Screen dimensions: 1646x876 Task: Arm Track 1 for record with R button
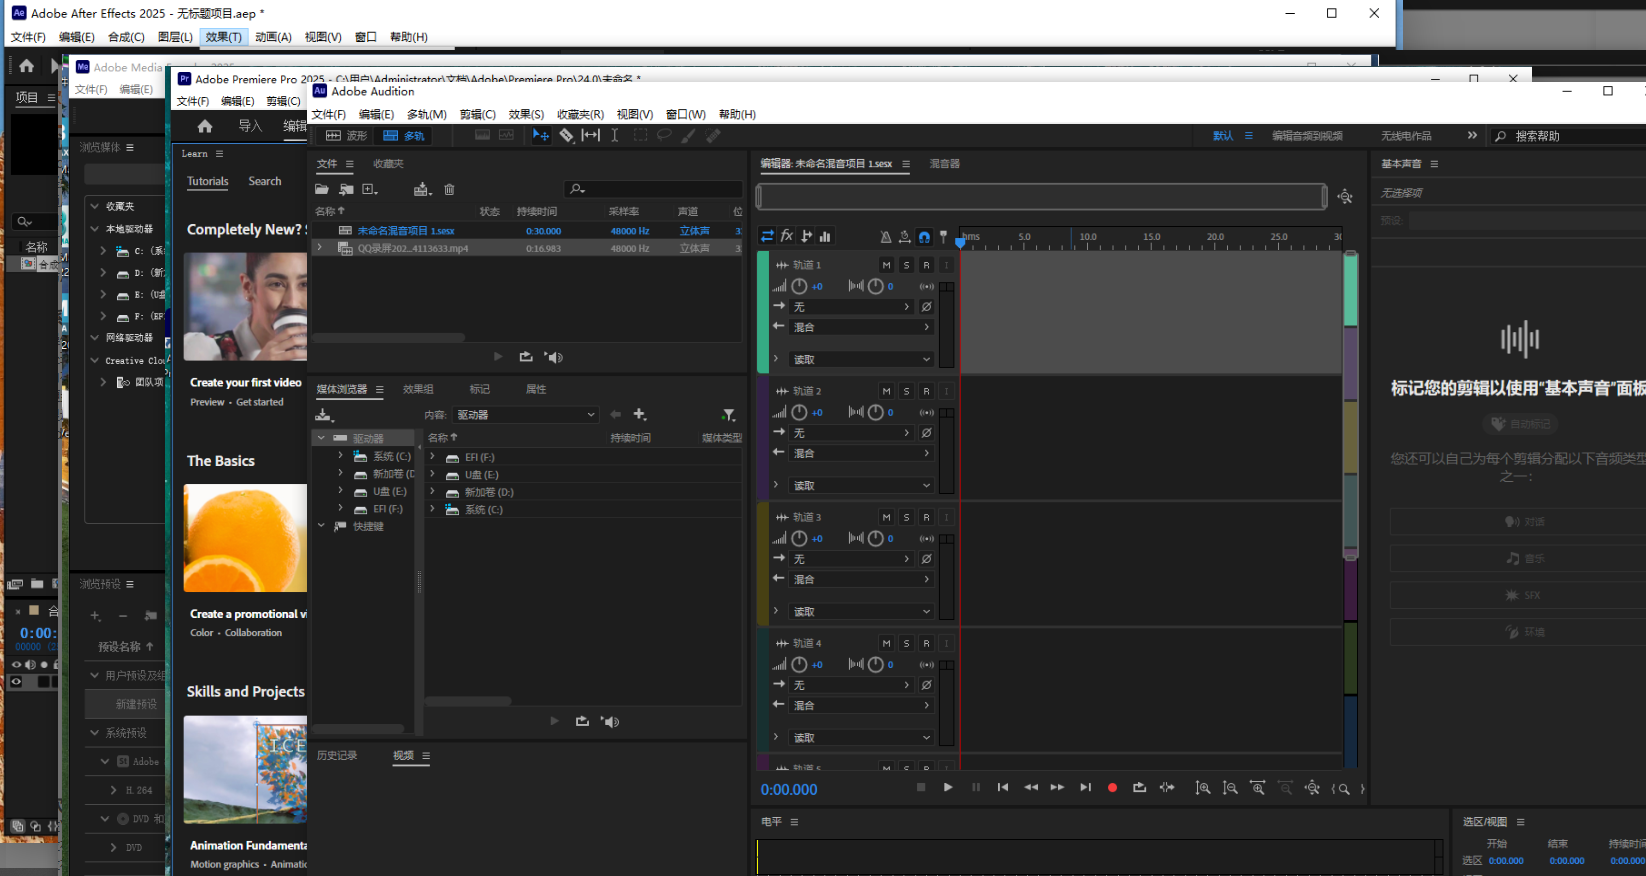pyautogui.click(x=926, y=265)
